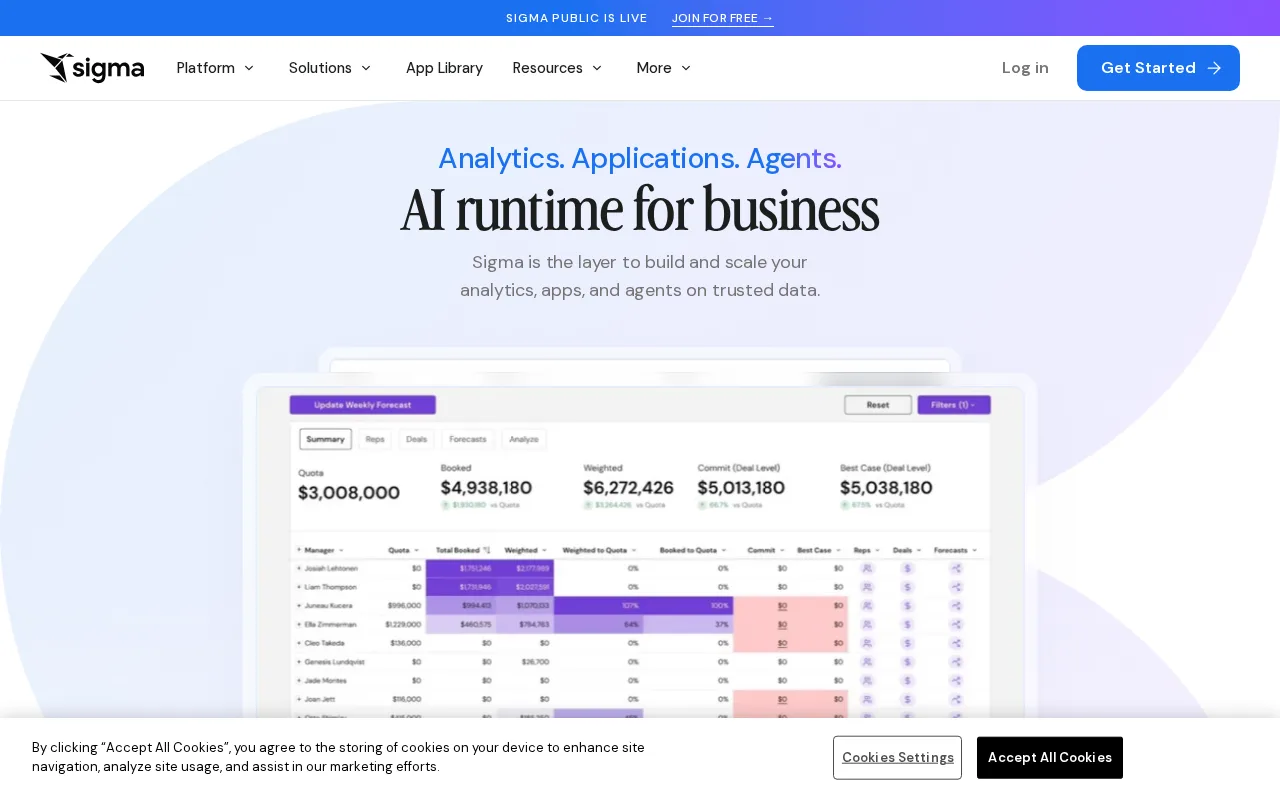
Task: Switch to the Analyze tab
Action: click(524, 439)
